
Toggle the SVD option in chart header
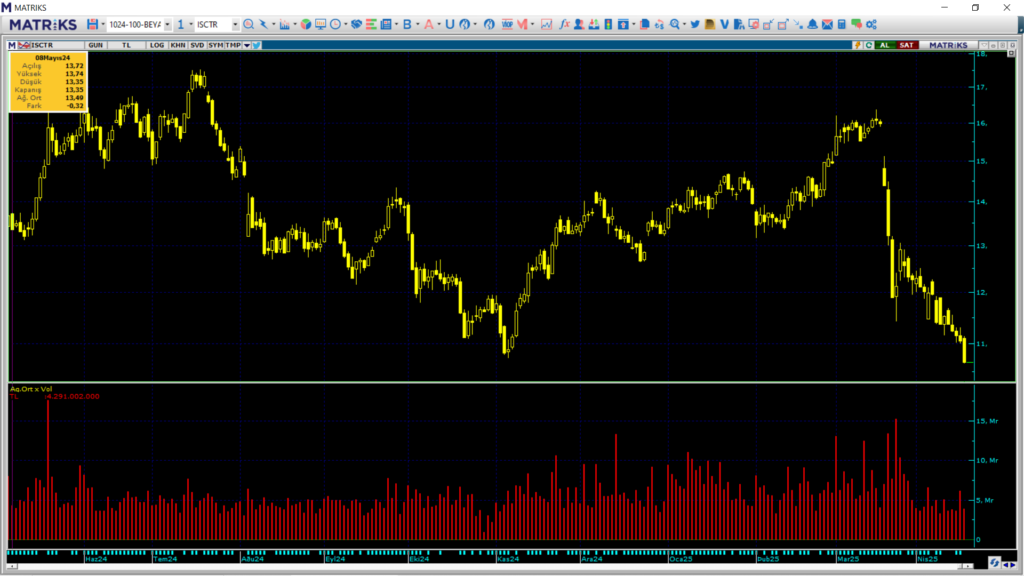coord(197,45)
